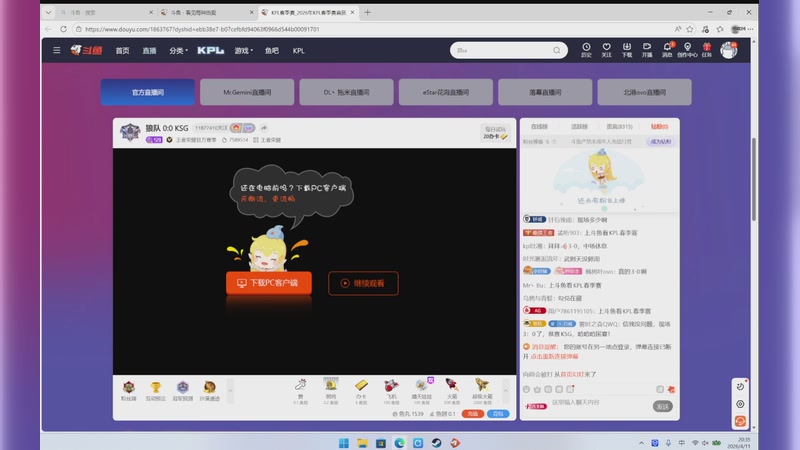Image resolution: width=800 pixels, height=450 pixels.
Task: Open File Explorer from the taskbar
Action: pos(362,443)
